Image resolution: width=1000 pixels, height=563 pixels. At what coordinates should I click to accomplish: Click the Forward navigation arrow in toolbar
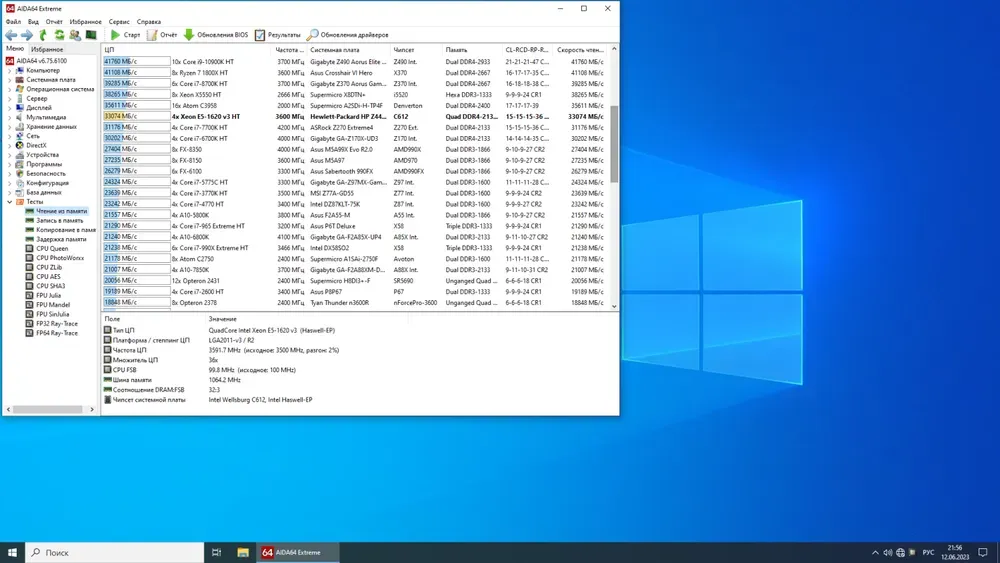[27, 35]
